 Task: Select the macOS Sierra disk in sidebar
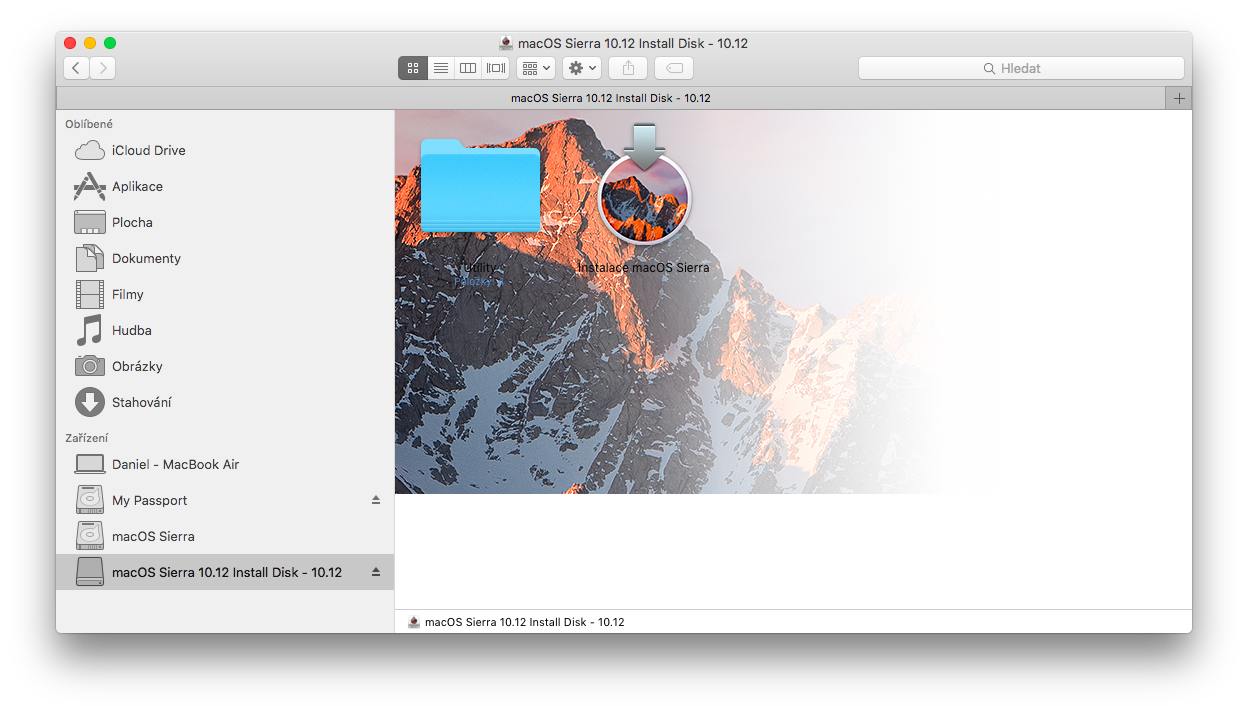click(x=225, y=536)
